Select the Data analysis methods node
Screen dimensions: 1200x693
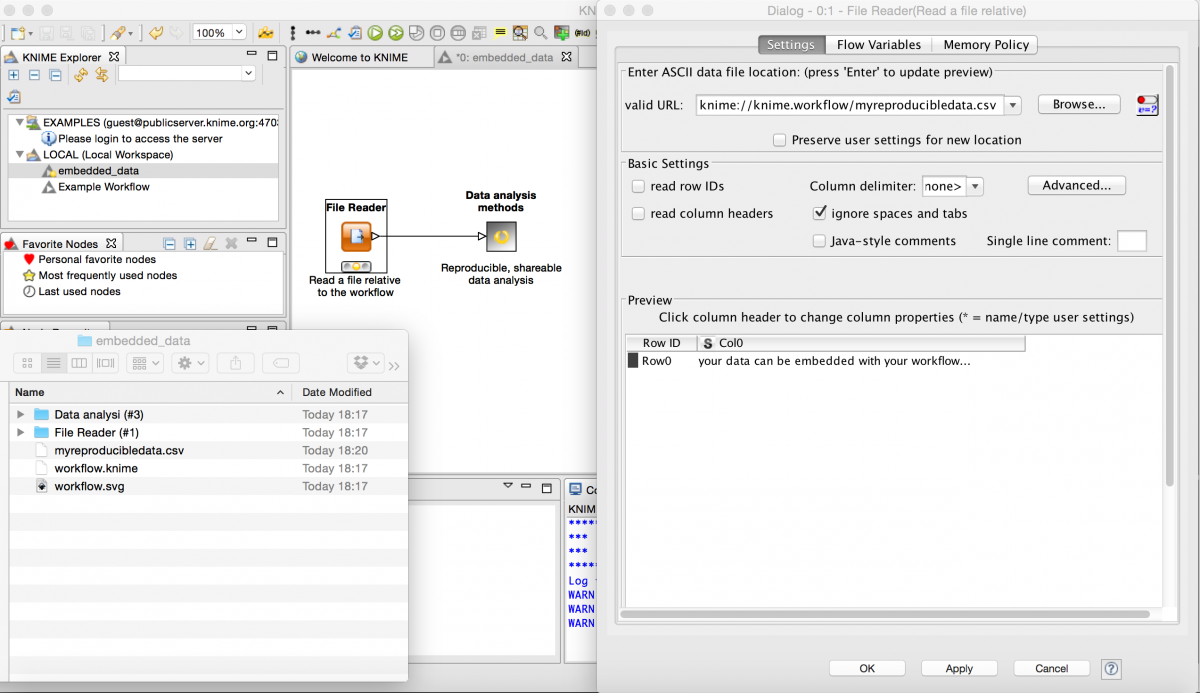501,237
